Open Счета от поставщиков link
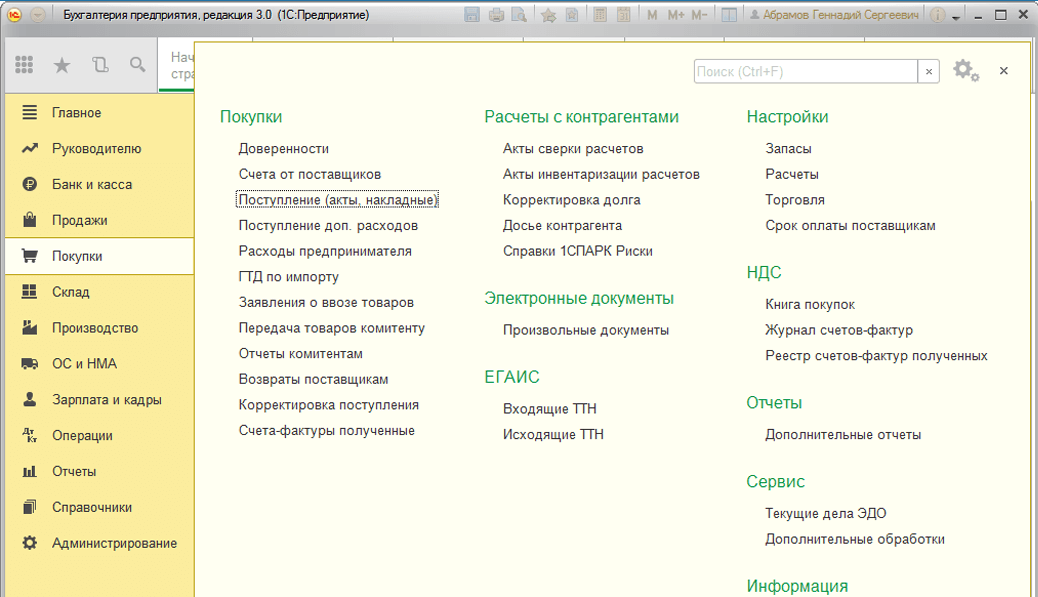This screenshot has height=597, width=1038. 310,174
